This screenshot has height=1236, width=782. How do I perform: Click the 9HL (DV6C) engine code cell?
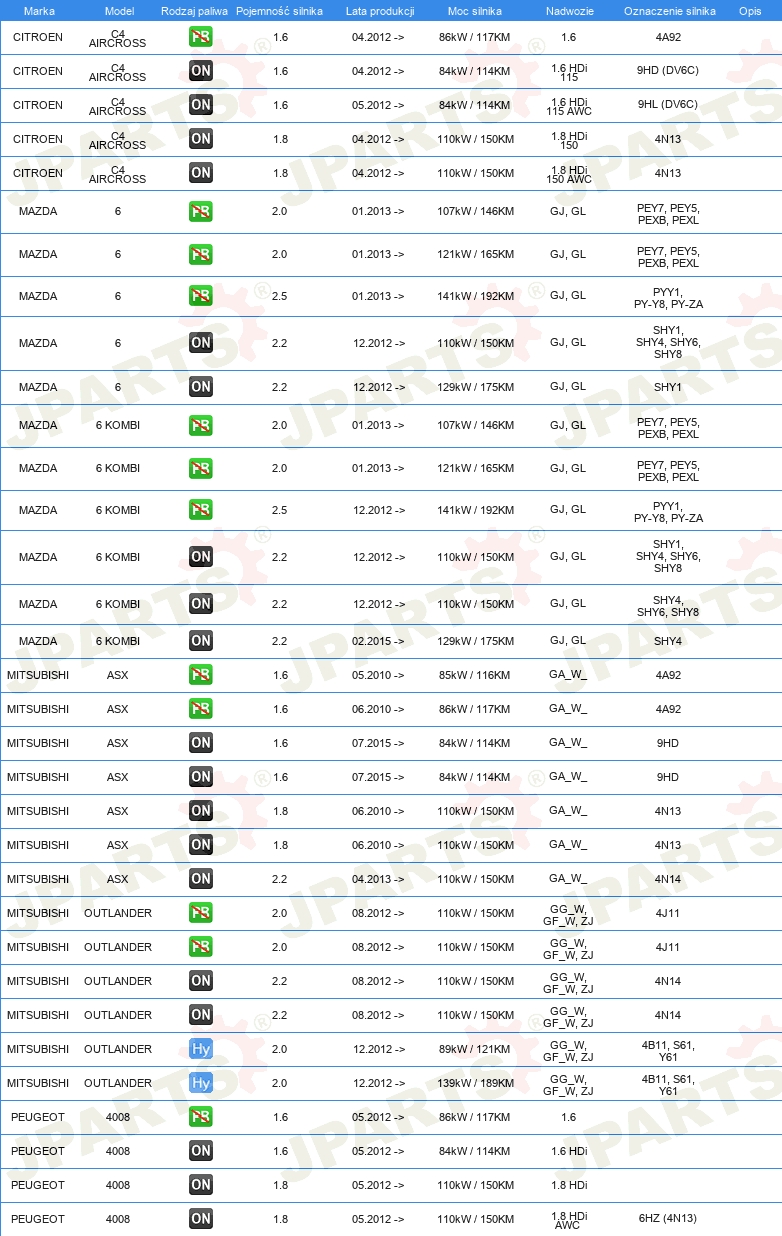click(668, 104)
